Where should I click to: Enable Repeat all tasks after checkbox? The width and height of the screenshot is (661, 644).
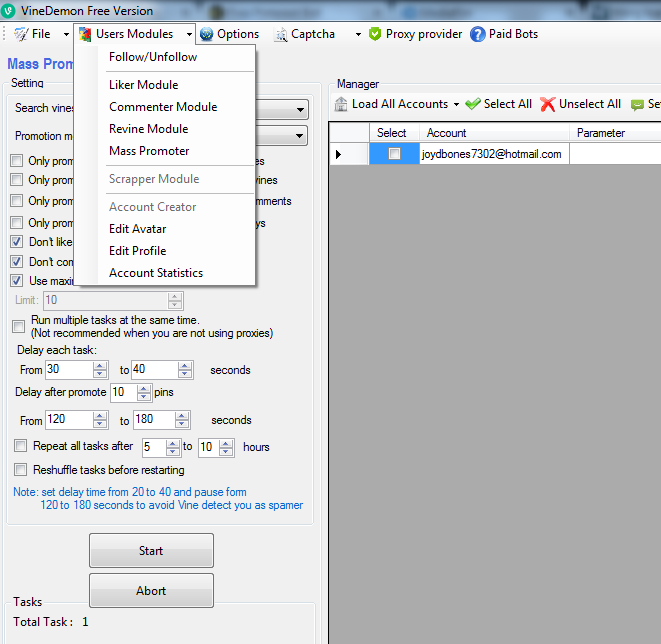pyautogui.click(x=20, y=445)
